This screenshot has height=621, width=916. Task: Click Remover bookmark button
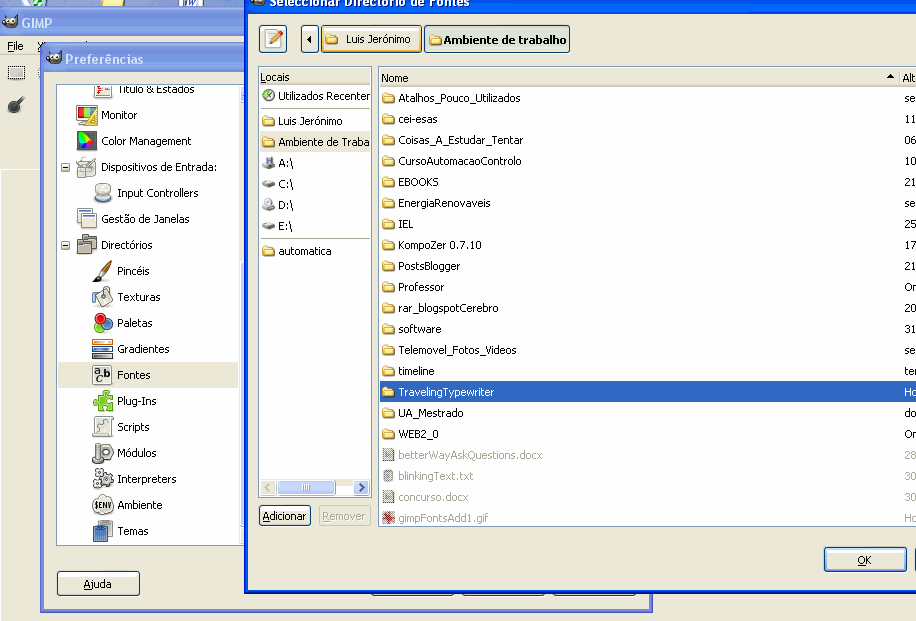[344, 516]
